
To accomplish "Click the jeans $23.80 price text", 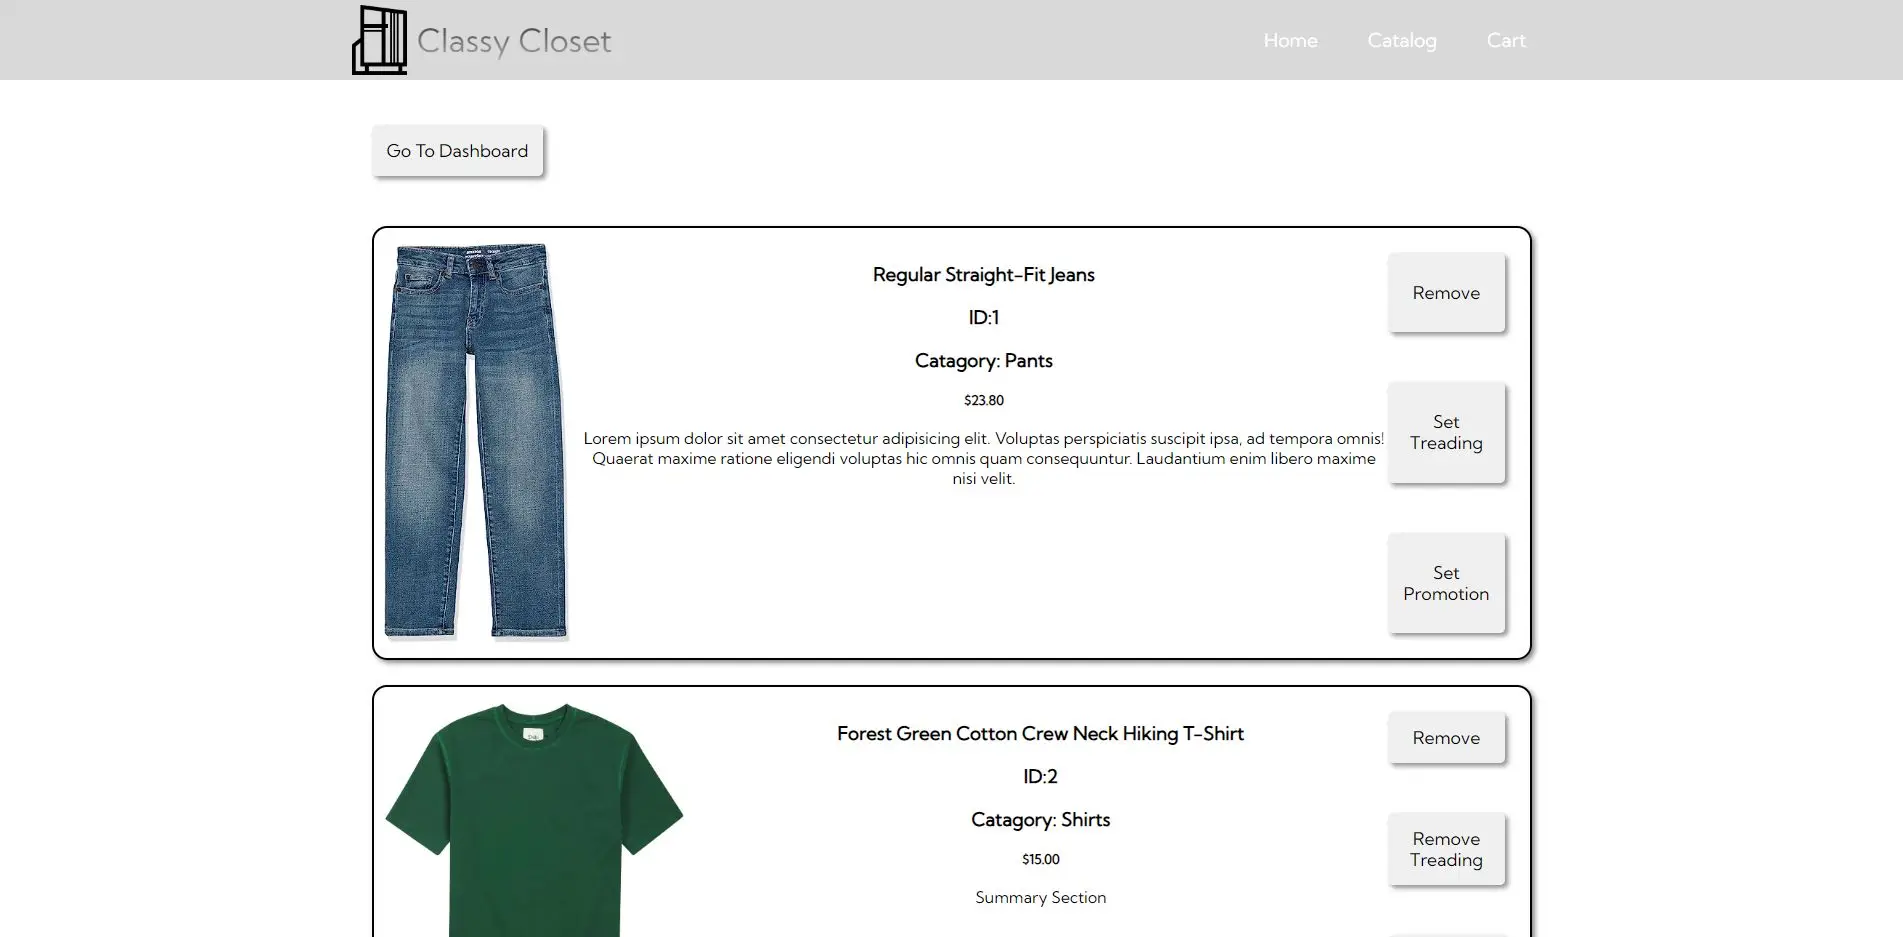I will pyautogui.click(x=984, y=400).
